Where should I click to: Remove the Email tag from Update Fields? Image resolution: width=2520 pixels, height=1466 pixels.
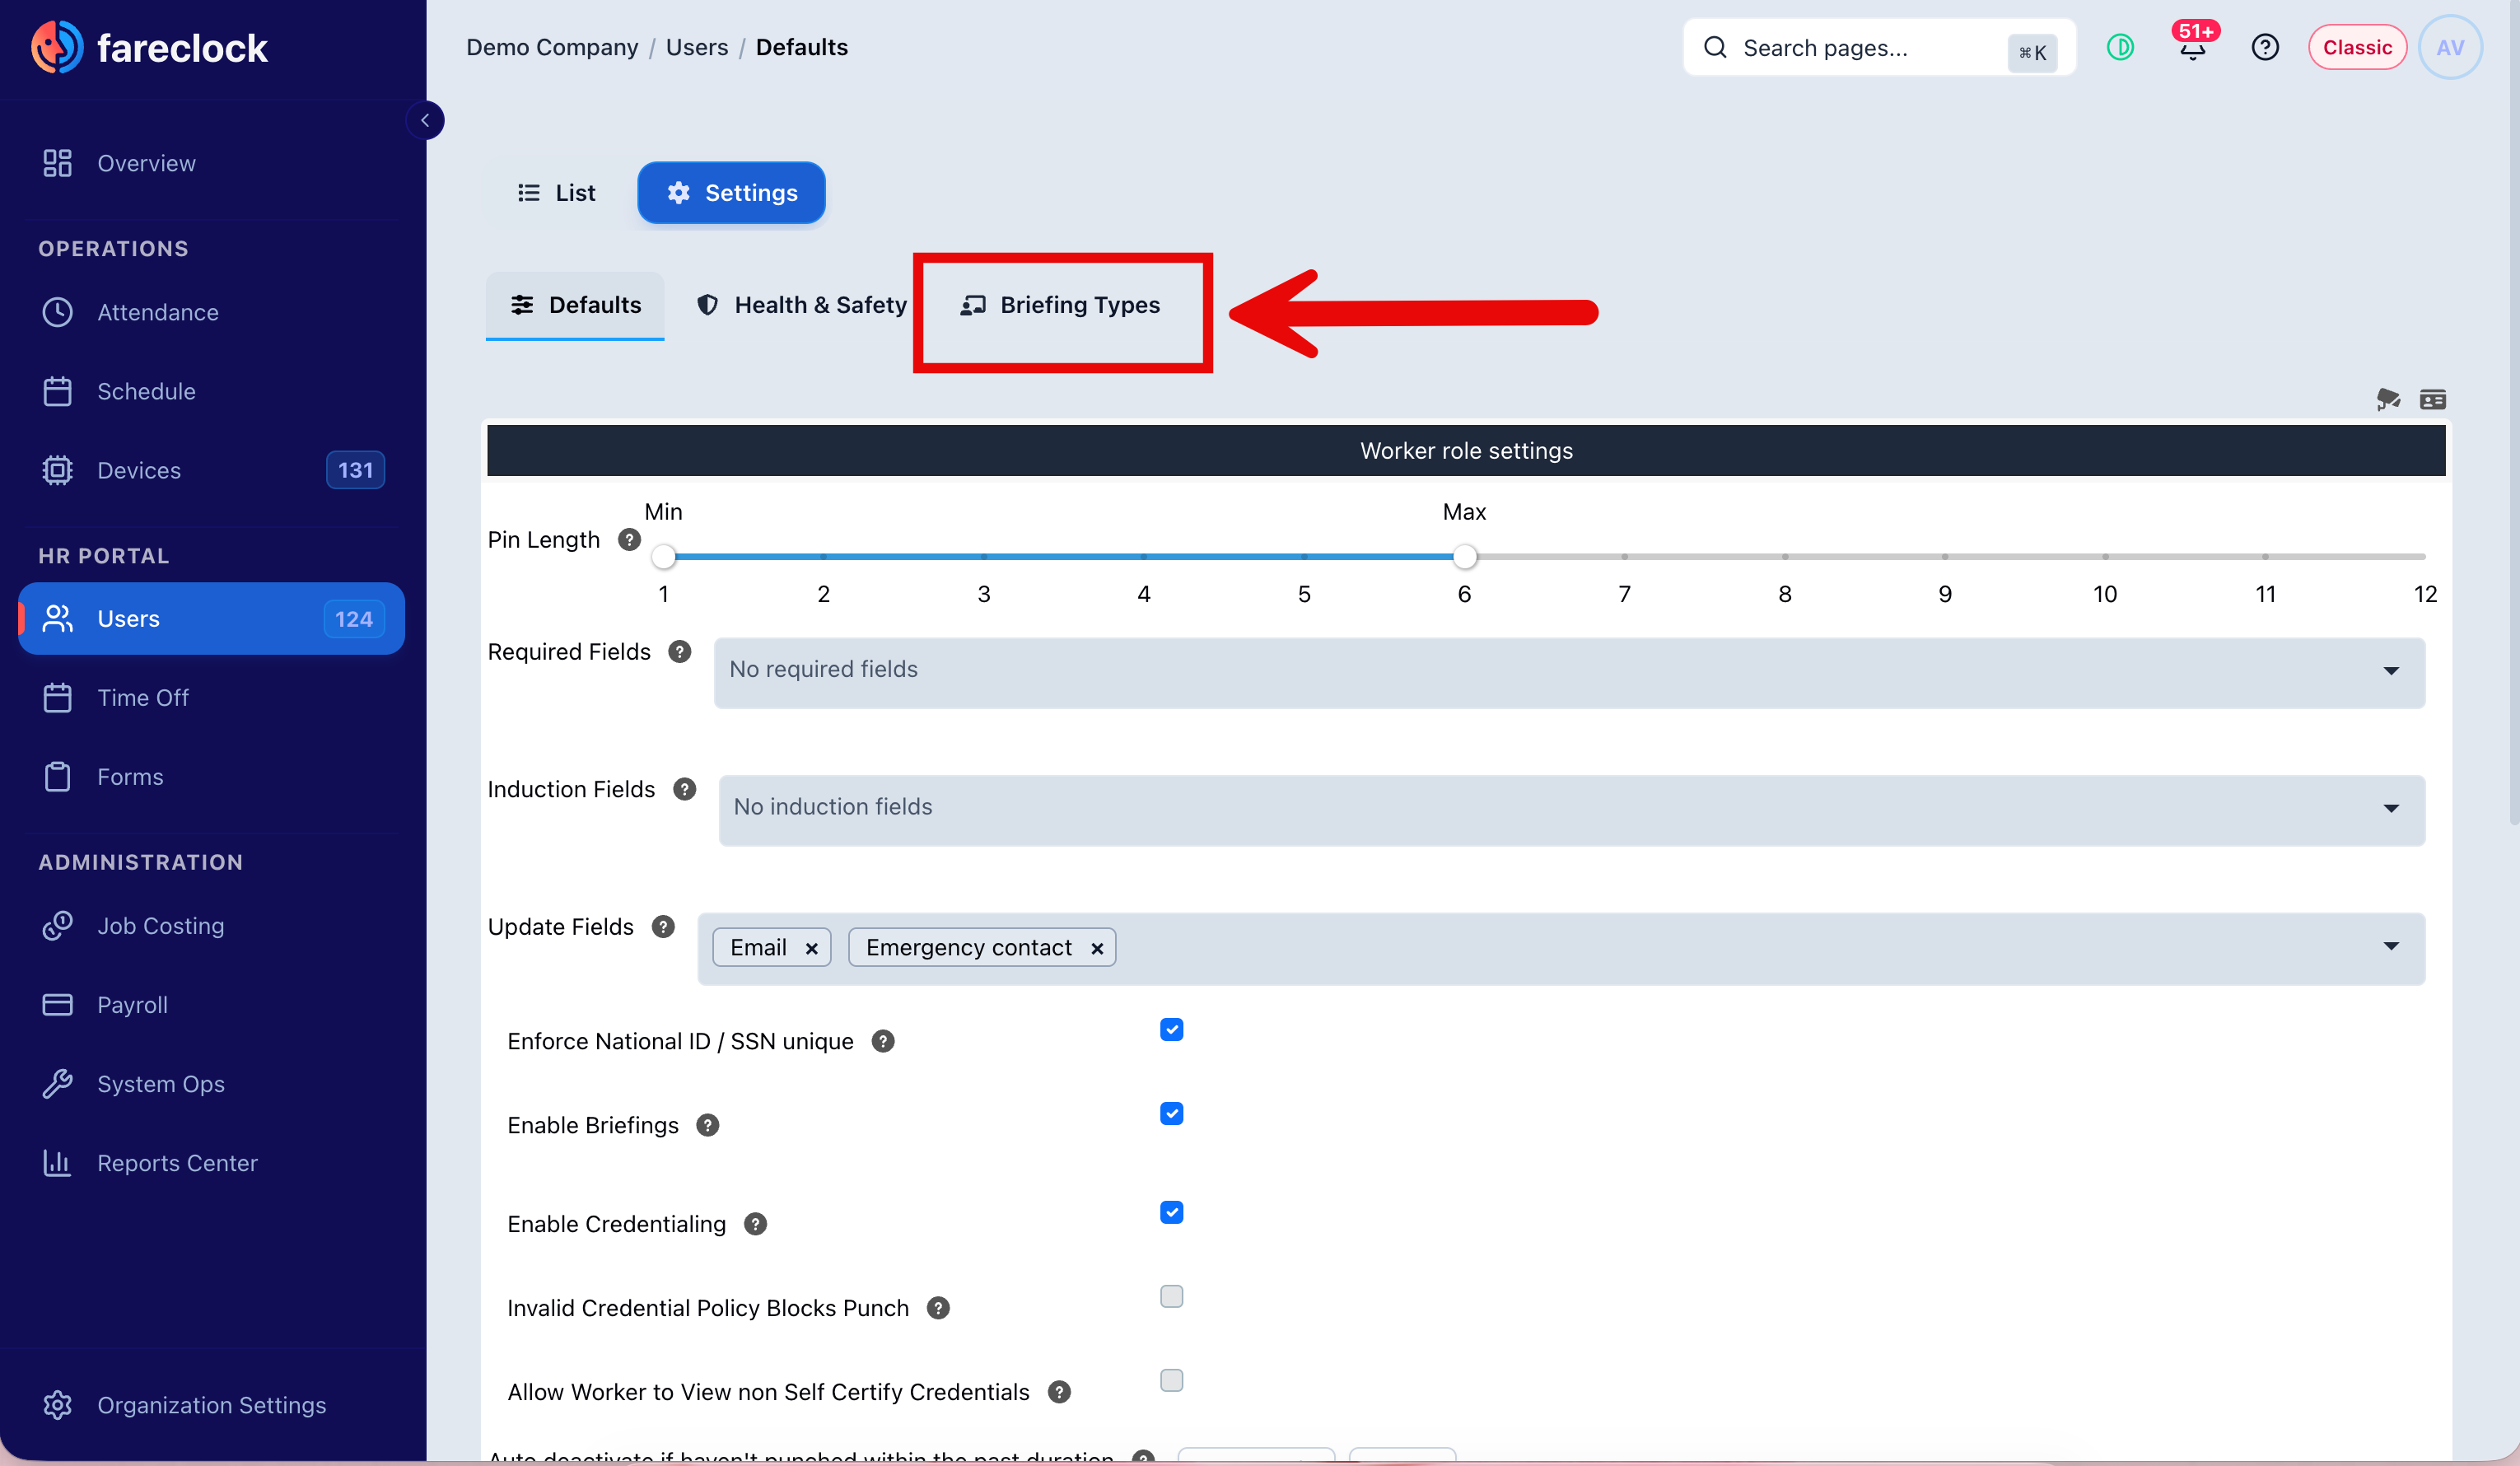[812, 948]
